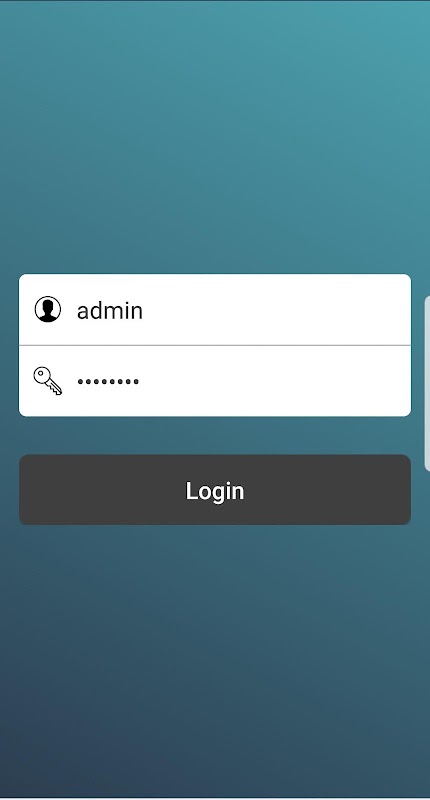Click the key icon beside password
This screenshot has width=430, height=800.
coord(48,381)
